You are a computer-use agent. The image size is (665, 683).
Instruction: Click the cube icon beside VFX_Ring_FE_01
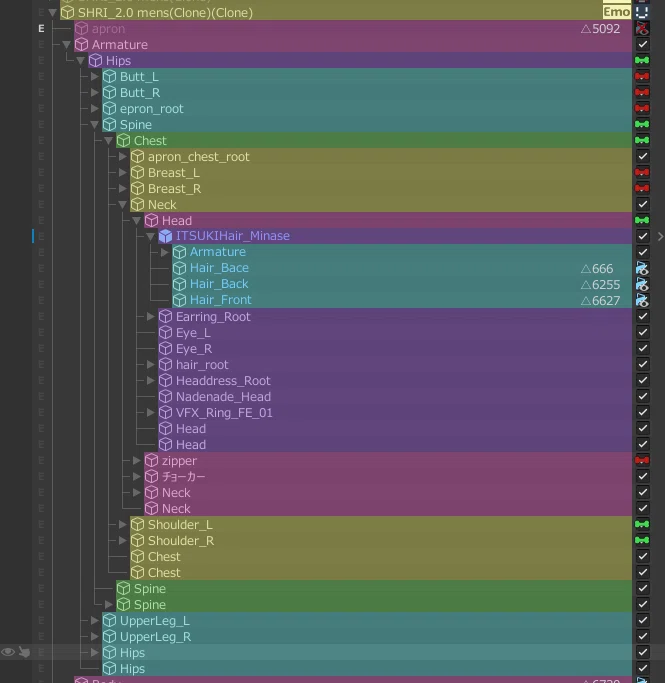pyautogui.click(x=165, y=413)
